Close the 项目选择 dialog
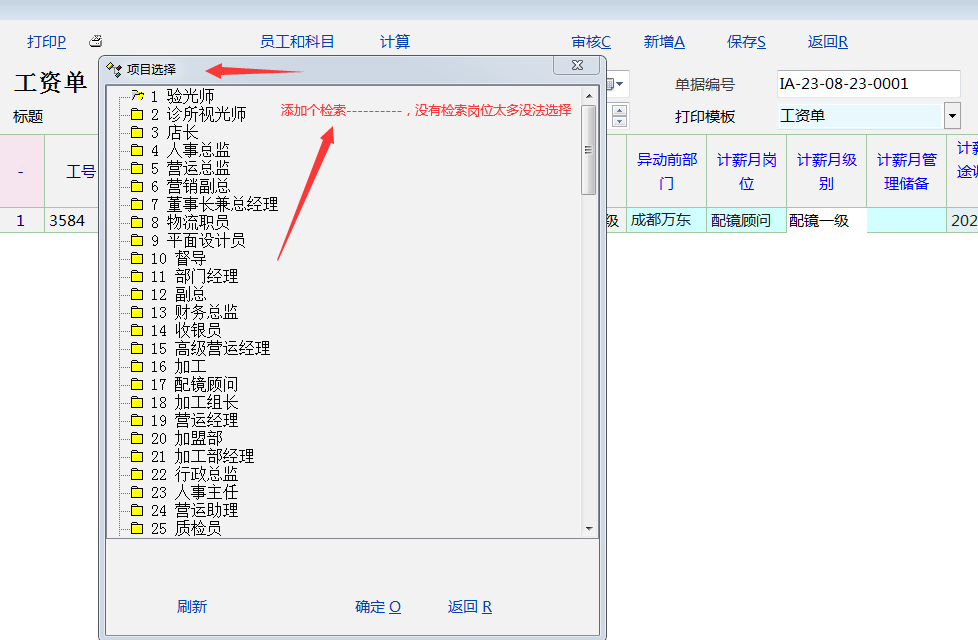This screenshot has width=978, height=640. 578,66
